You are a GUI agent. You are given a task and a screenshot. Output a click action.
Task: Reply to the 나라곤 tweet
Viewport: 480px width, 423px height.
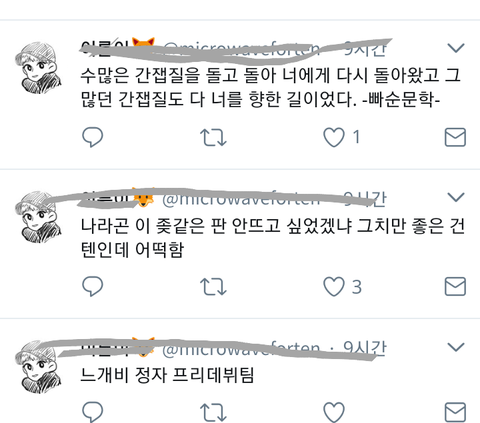(x=92, y=286)
